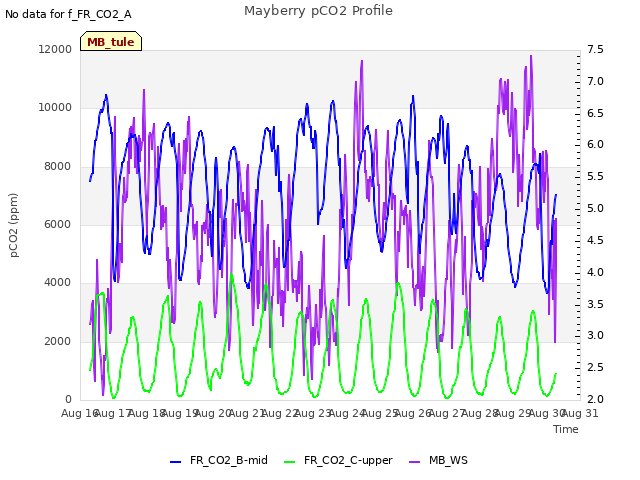This screenshot has height=480, width=640.
Task: Click the Aug 28 x-axis date label
Action: [x=480, y=413]
